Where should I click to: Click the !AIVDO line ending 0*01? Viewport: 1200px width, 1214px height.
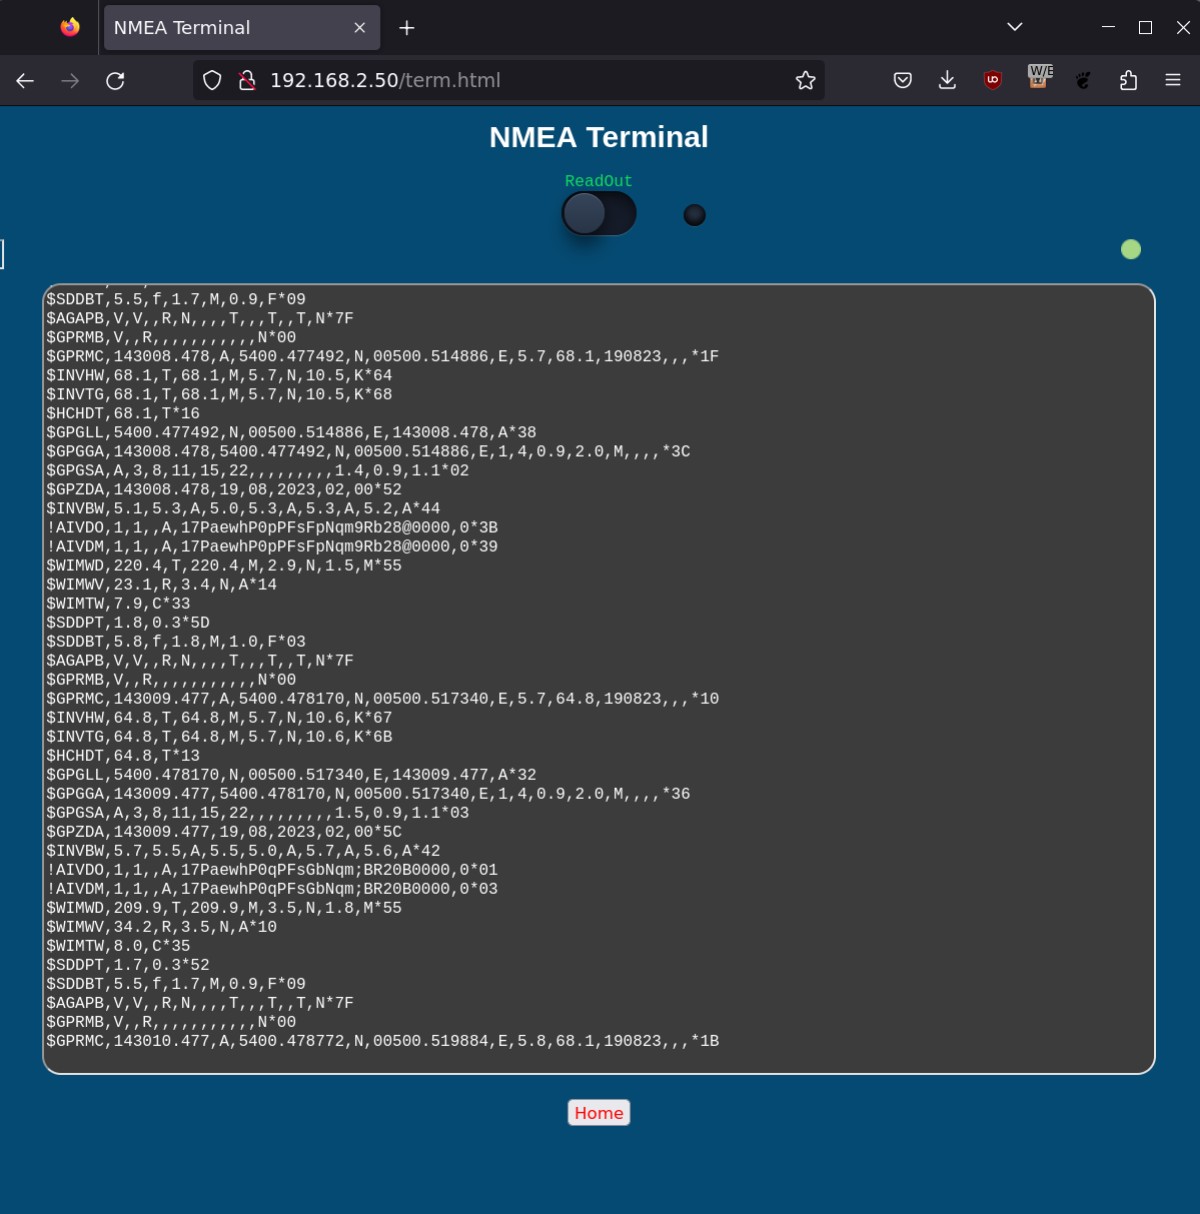(272, 870)
